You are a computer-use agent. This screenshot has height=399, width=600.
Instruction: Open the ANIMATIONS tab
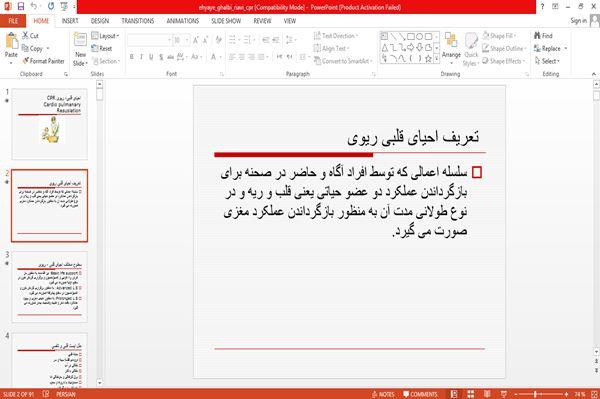pyautogui.click(x=183, y=21)
